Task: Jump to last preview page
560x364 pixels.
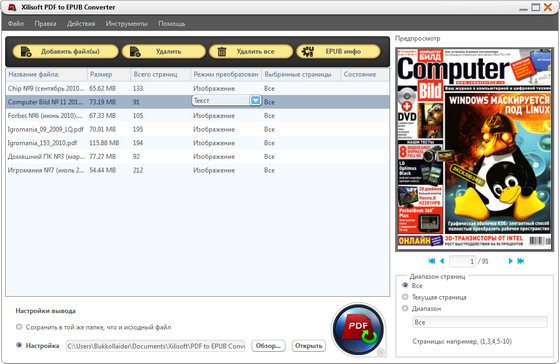Action: point(521,261)
